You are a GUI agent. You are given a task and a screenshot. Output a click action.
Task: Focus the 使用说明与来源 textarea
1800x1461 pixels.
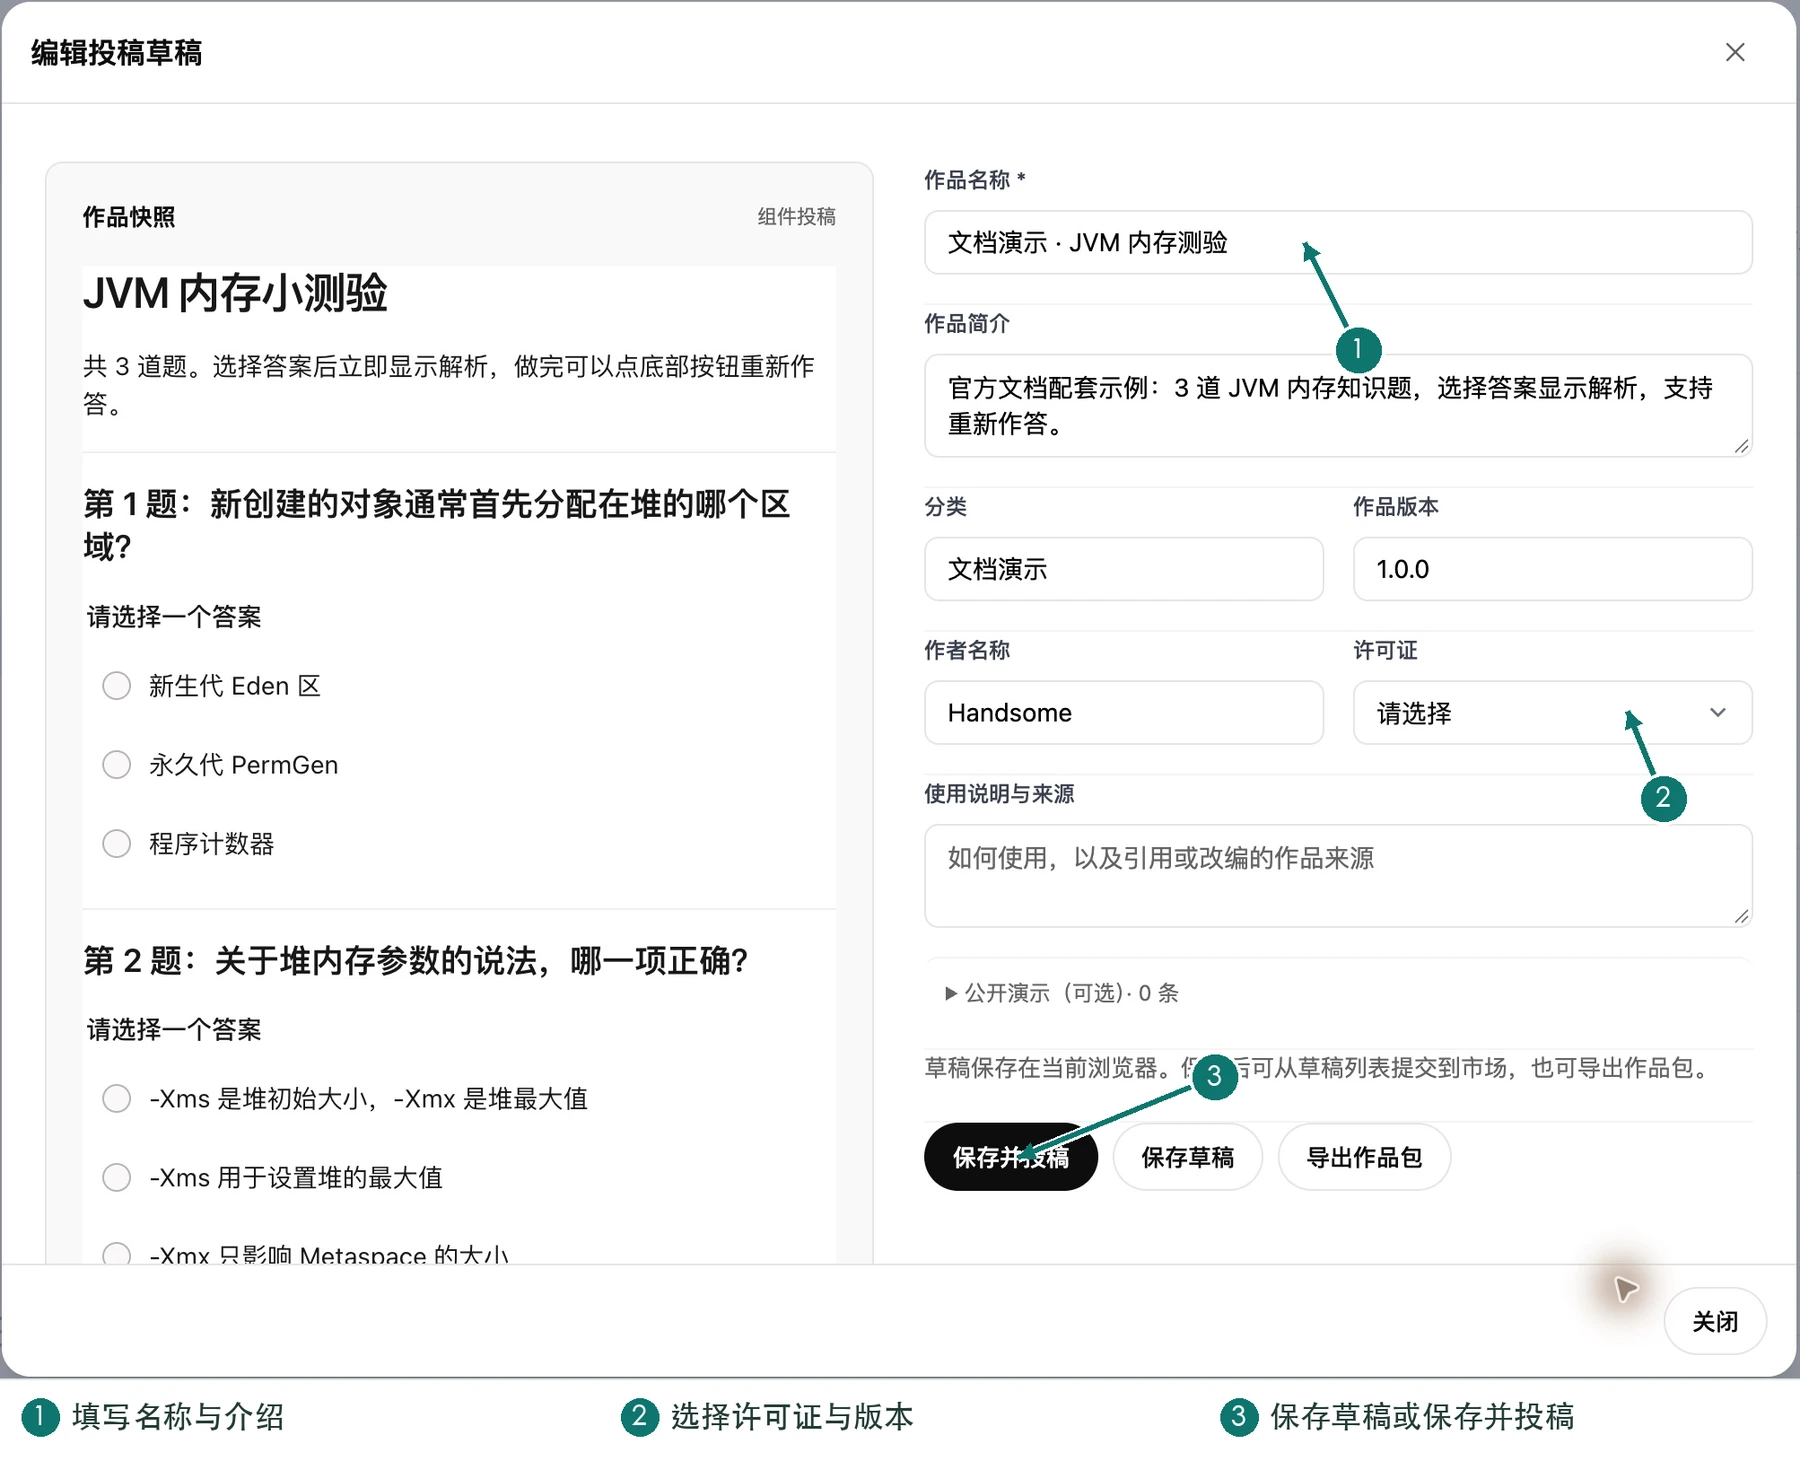click(1338, 876)
